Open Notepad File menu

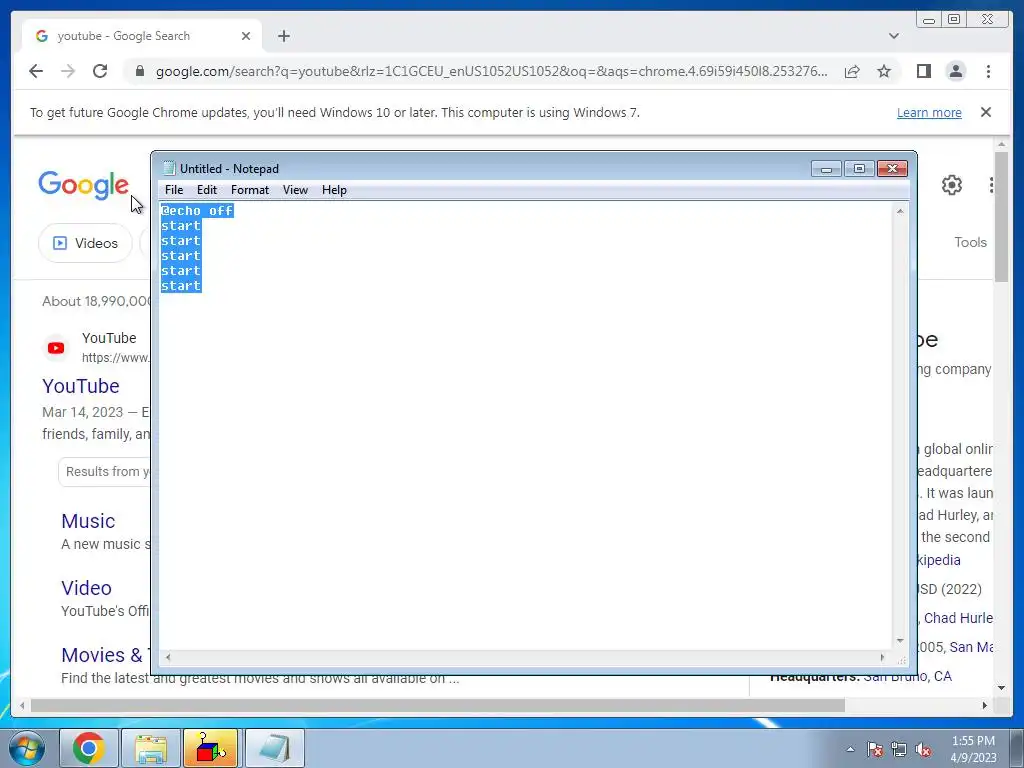(x=174, y=190)
